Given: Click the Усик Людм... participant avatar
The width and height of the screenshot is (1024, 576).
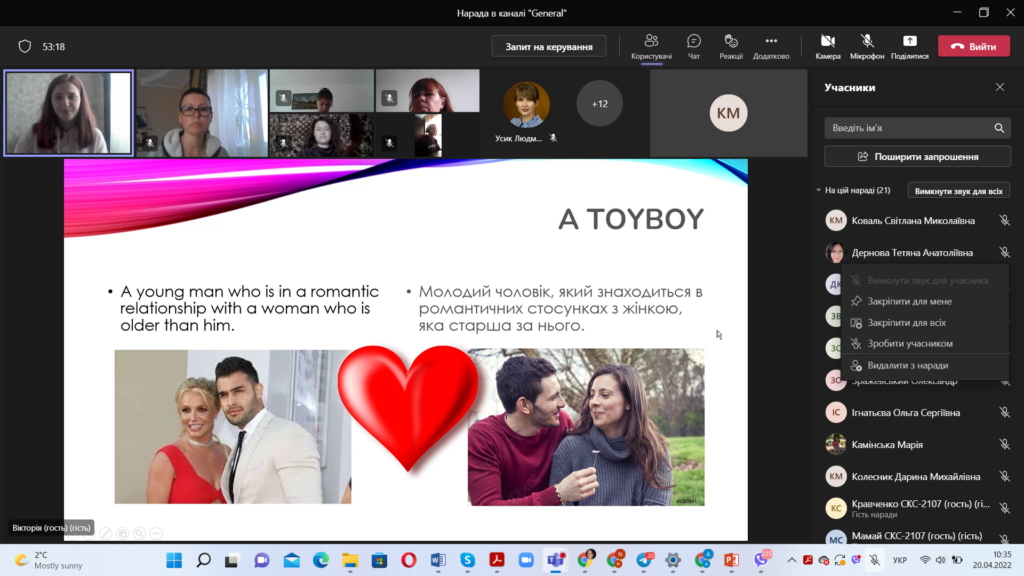Looking at the screenshot, I should tap(526, 104).
